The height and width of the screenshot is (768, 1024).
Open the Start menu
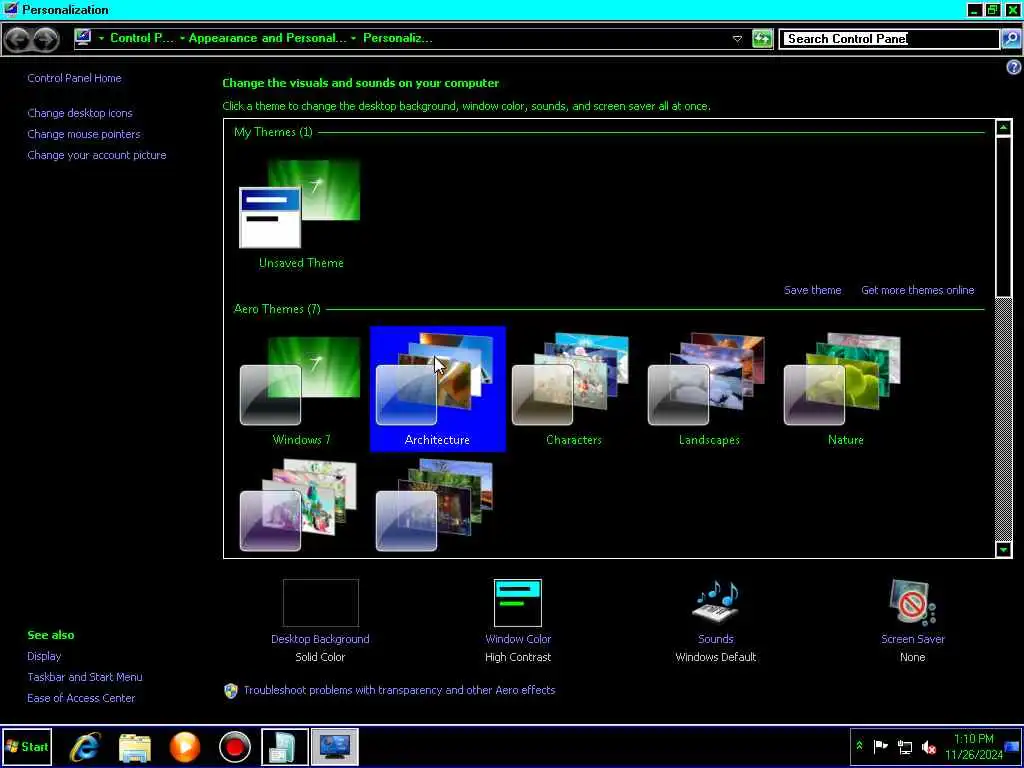27,746
